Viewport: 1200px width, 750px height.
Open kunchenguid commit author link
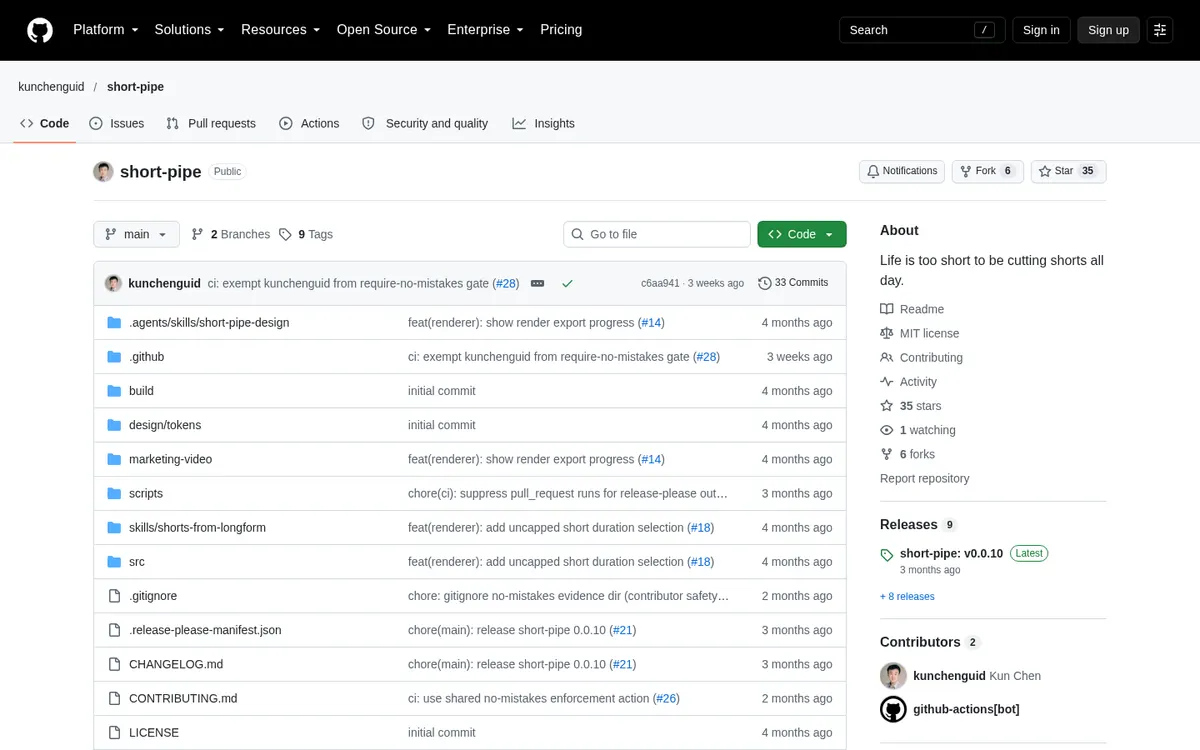[165, 283]
